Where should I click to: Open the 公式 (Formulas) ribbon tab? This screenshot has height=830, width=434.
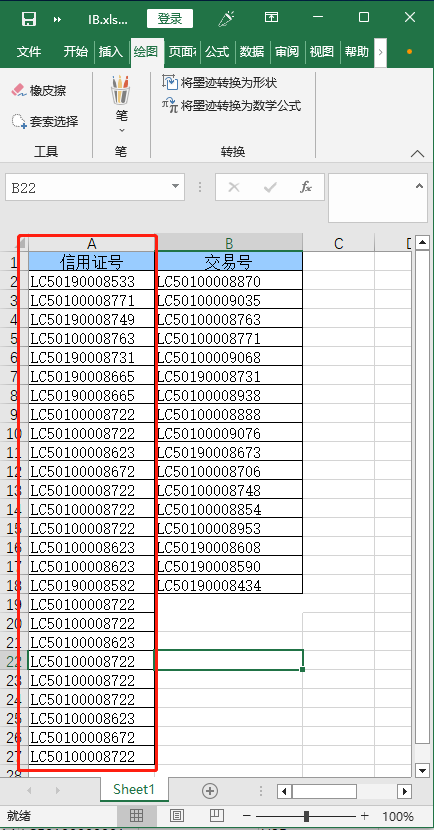click(217, 51)
